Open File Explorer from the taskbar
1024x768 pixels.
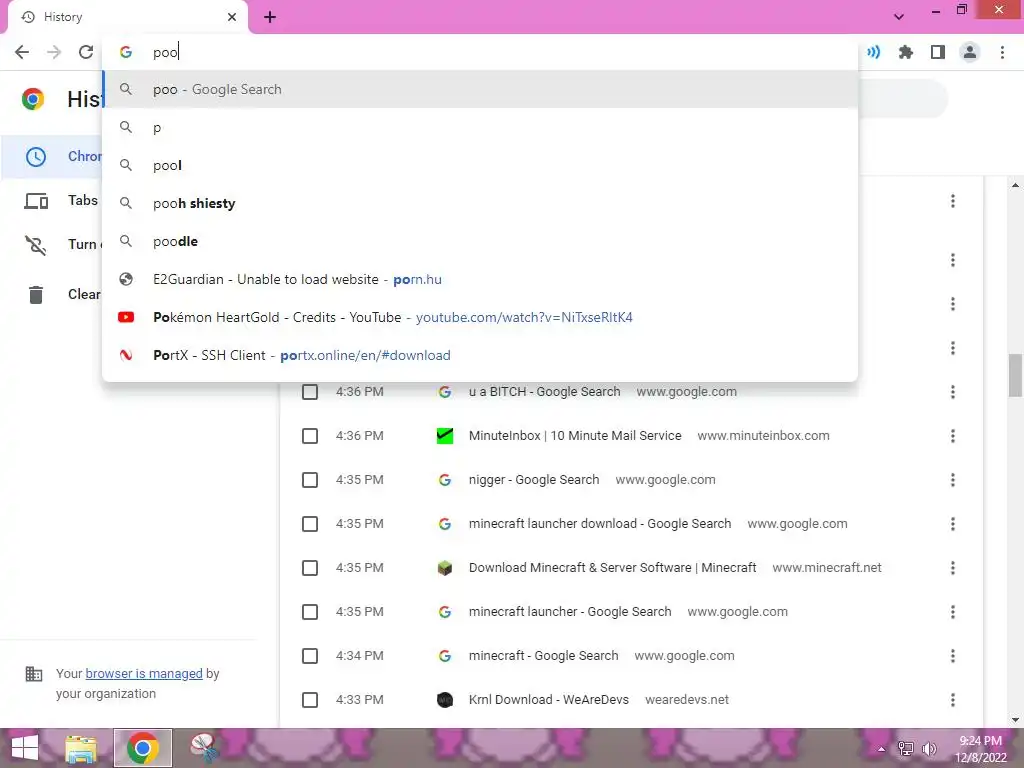[x=81, y=748]
